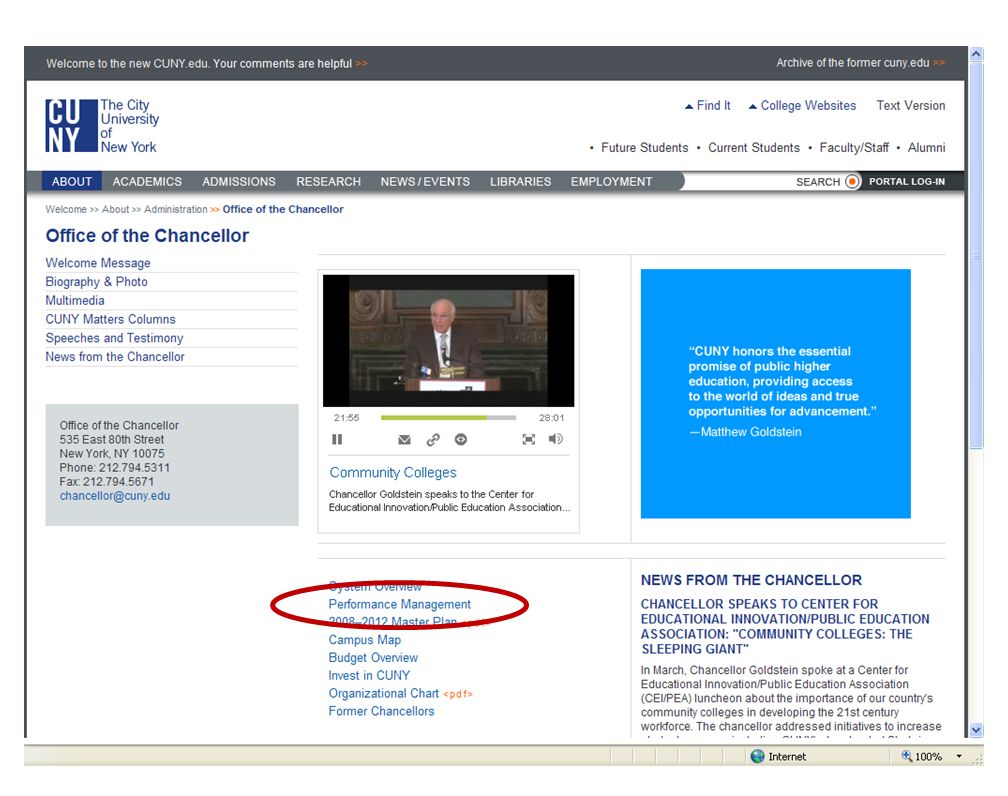Image resolution: width=1008 pixels, height=796 pixels.
Task: Toggle fullscreen on the video player
Action: (528, 439)
